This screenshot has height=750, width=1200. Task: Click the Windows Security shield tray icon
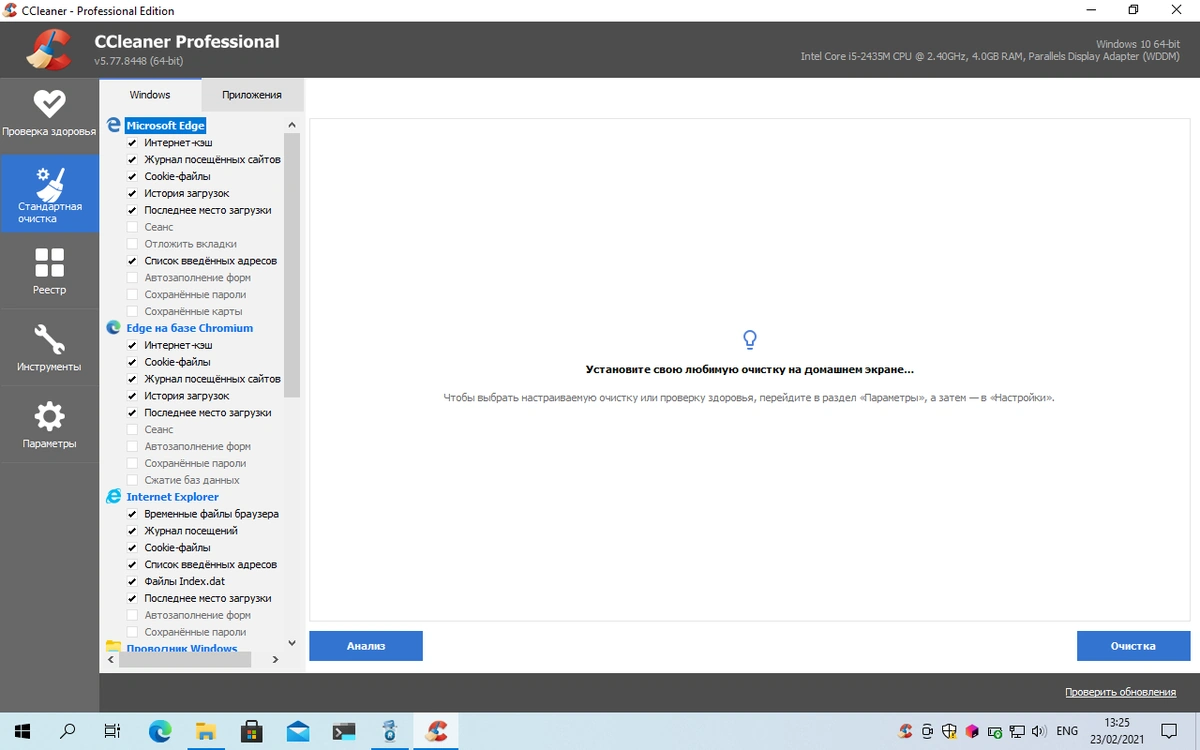(950, 731)
